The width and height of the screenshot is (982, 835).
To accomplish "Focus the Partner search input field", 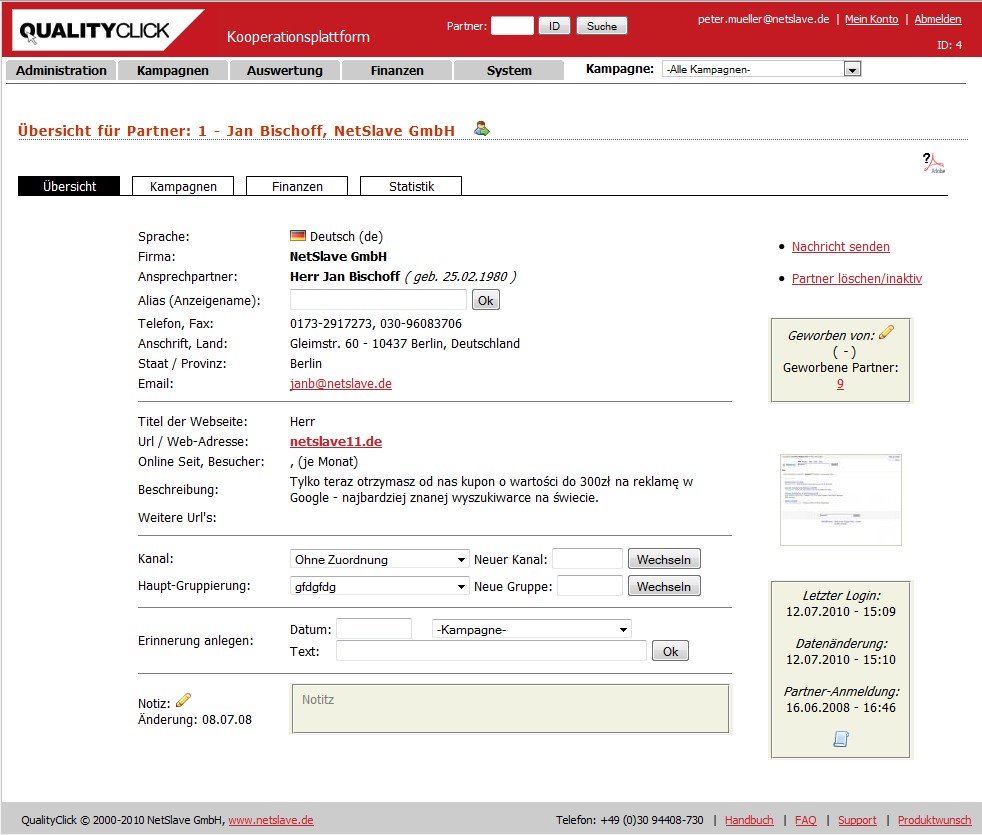I will click(512, 26).
